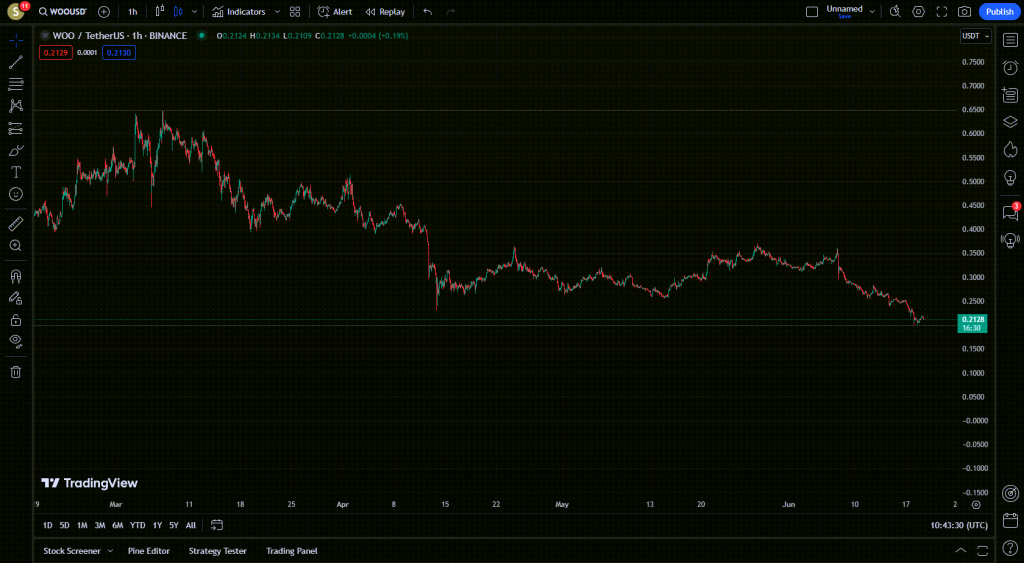The width and height of the screenshot is (1024, 563).
Task: Toggle lock all drawing tools
Action: (16, 320)
